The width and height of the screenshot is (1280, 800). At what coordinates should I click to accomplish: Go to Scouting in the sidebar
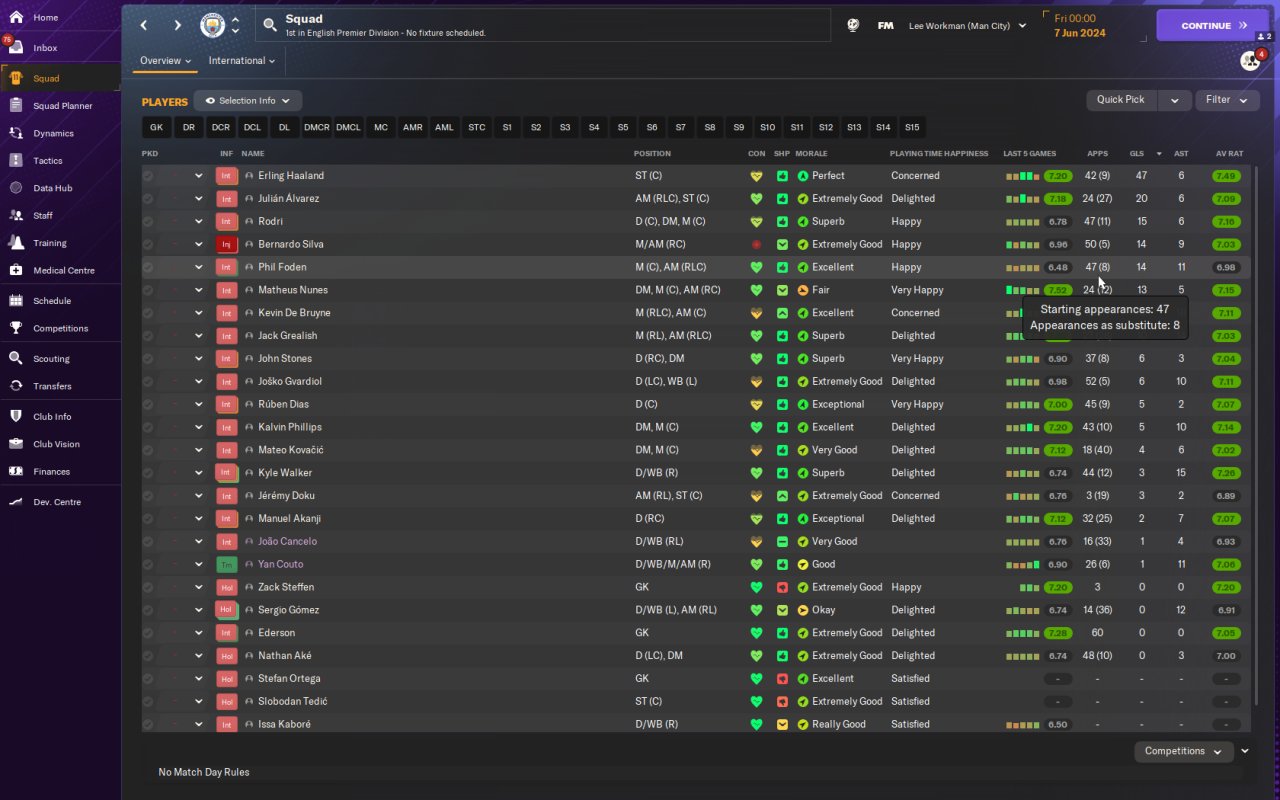point(51,359)
